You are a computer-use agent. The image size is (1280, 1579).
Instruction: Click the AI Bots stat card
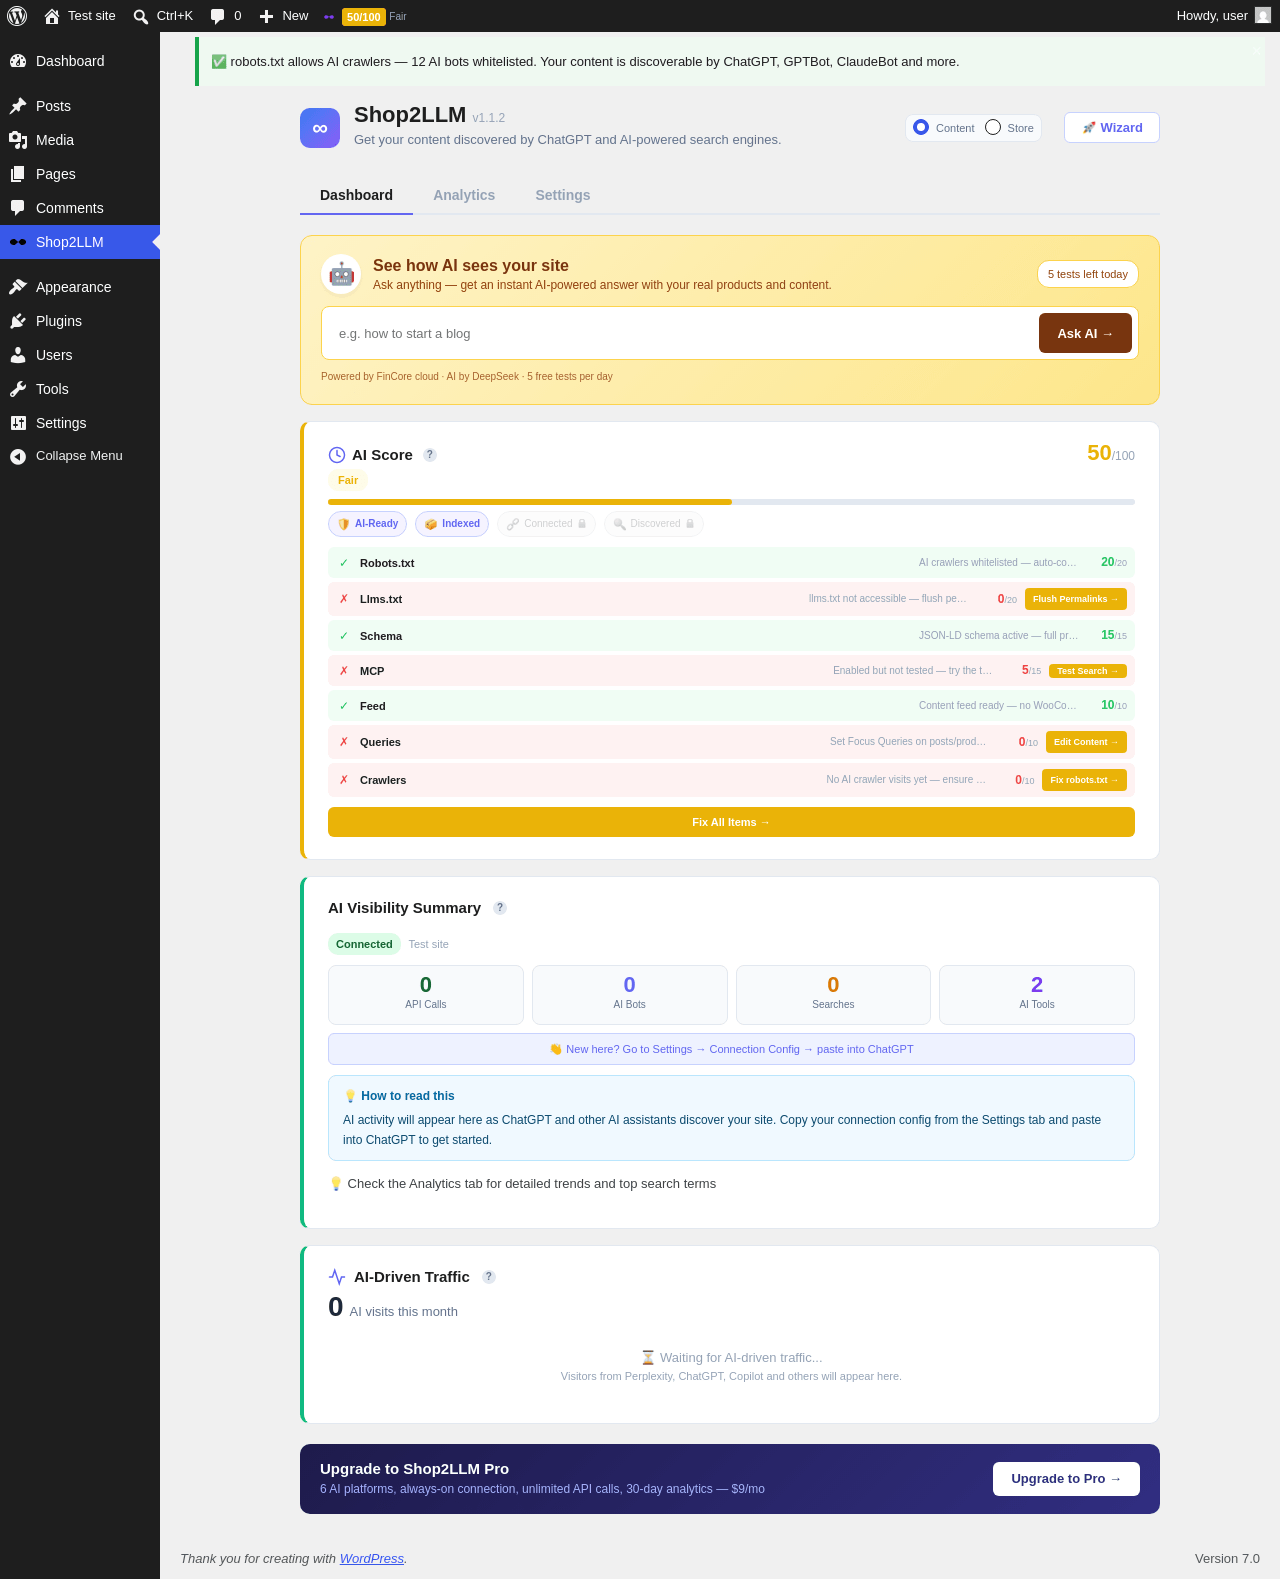coord(630,995)
